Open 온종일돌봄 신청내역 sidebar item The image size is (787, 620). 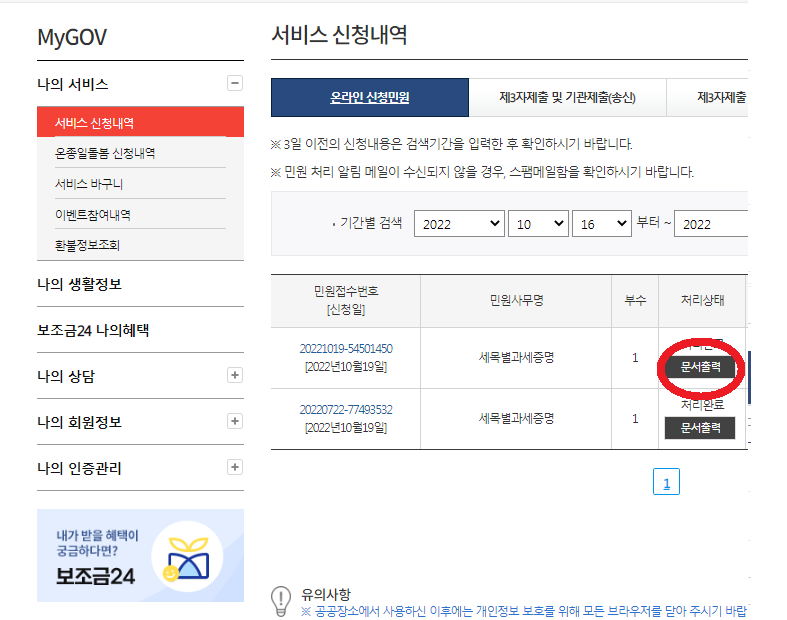[x=105, y=153]
